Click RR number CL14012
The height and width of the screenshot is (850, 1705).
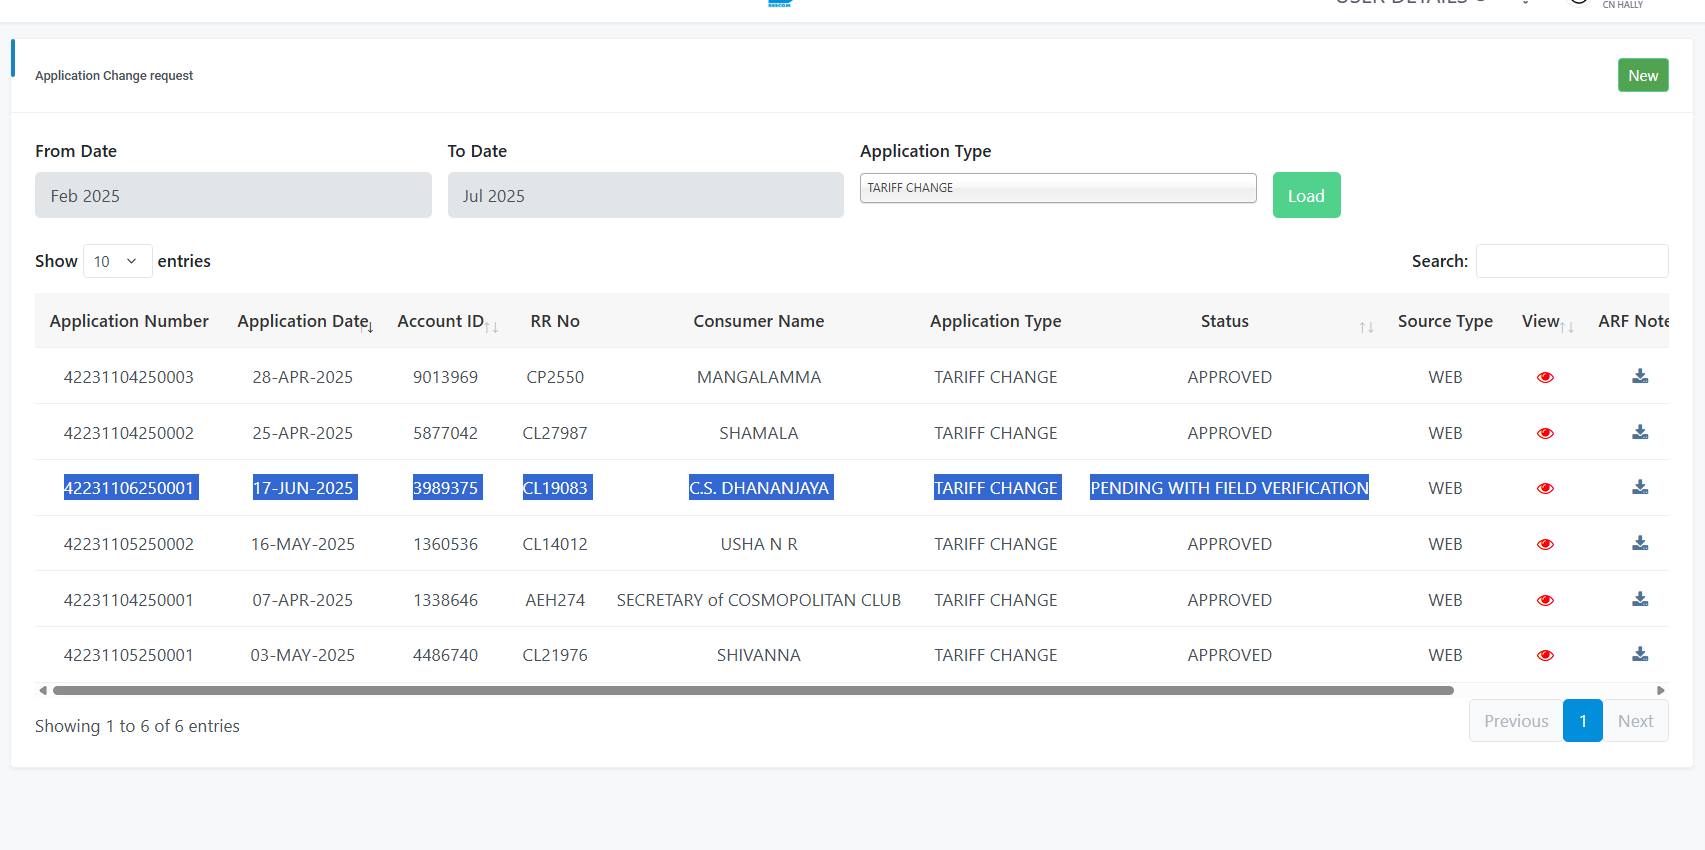click(x=555, y=544)
